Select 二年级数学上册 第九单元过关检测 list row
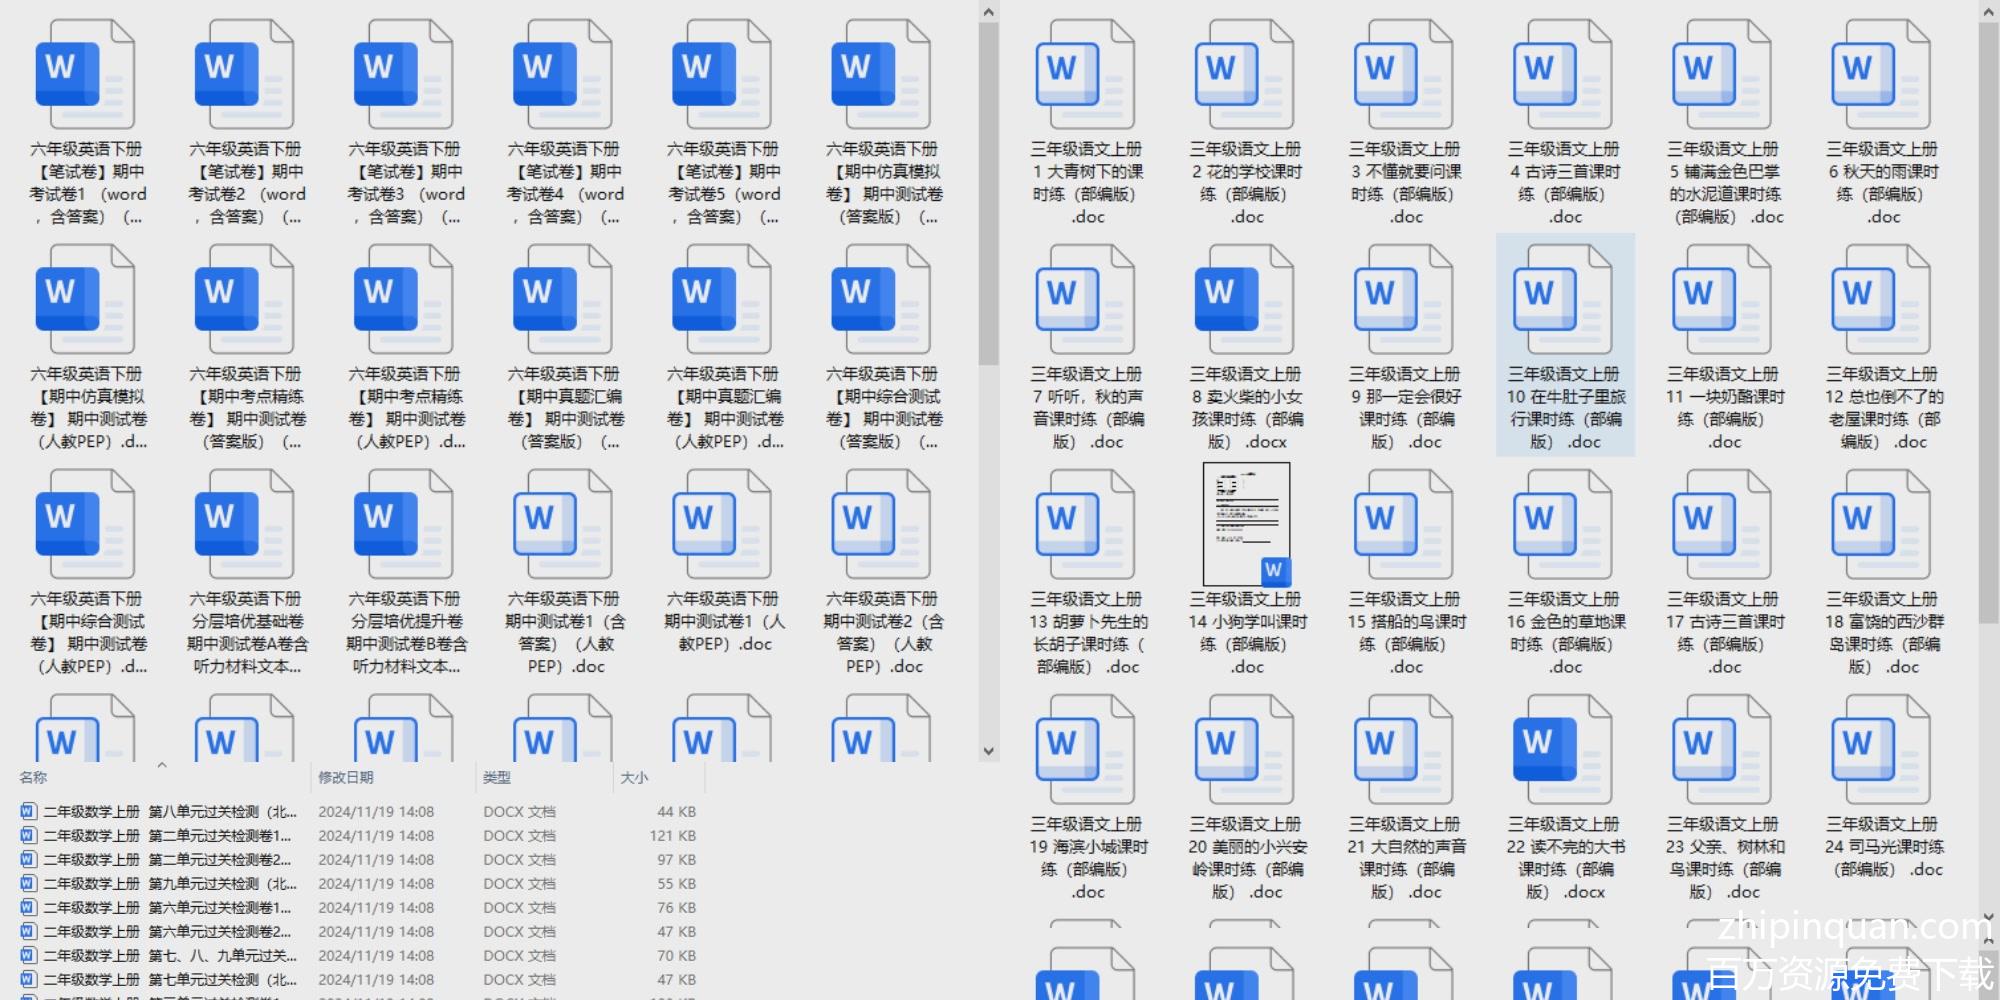 coord(170,884)
